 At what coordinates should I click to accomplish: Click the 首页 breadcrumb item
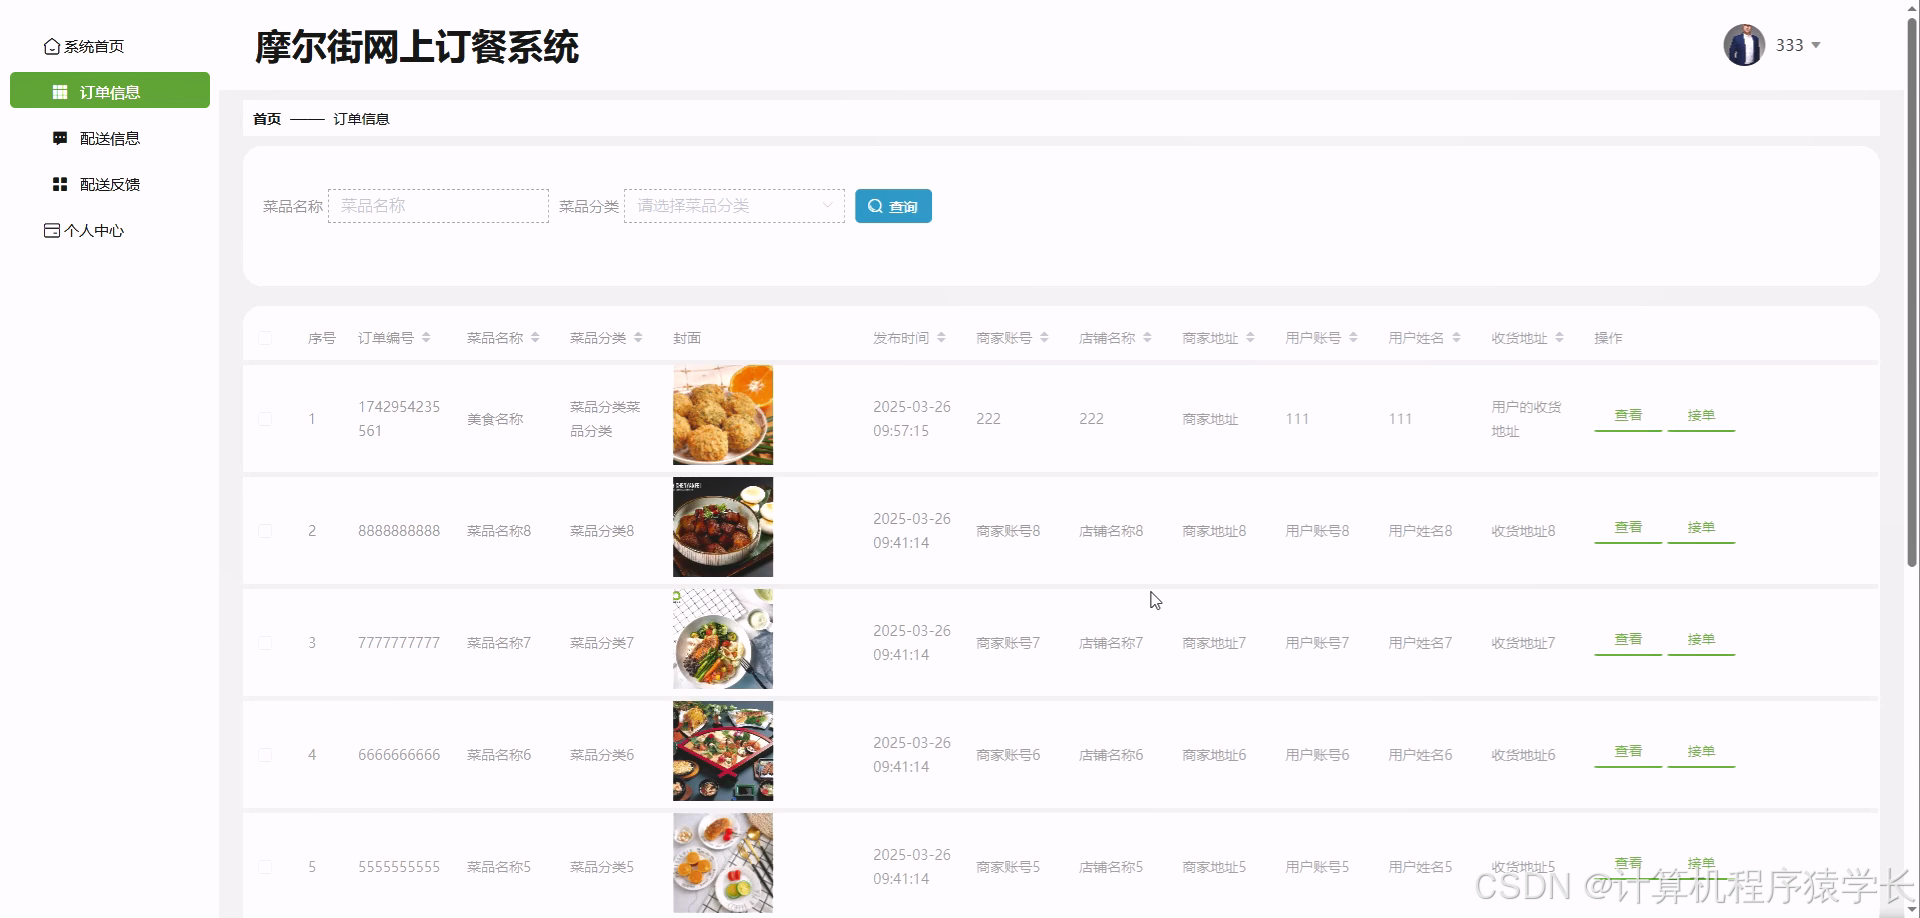(266, 118)
